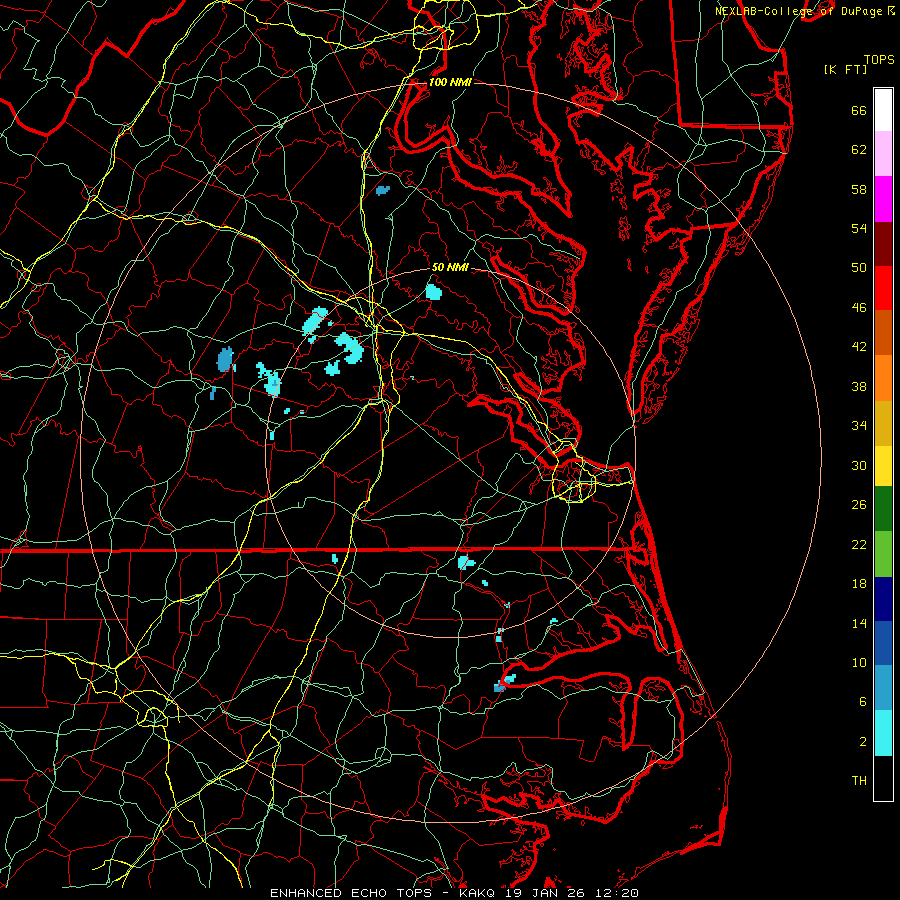Click the black TH swatch at legend bottom
Viewport: 900px width, 900px height.
883,778
